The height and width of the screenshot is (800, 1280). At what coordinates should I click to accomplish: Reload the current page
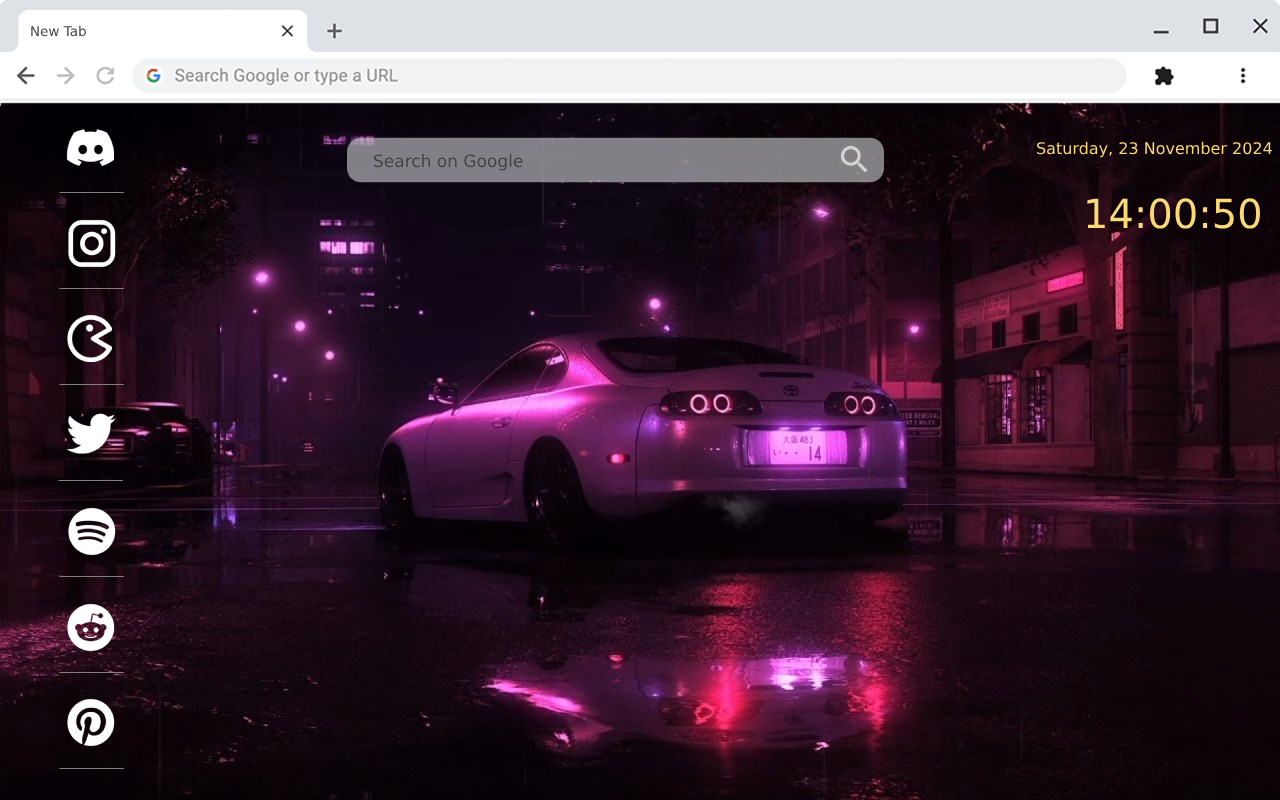pos(105,75)
